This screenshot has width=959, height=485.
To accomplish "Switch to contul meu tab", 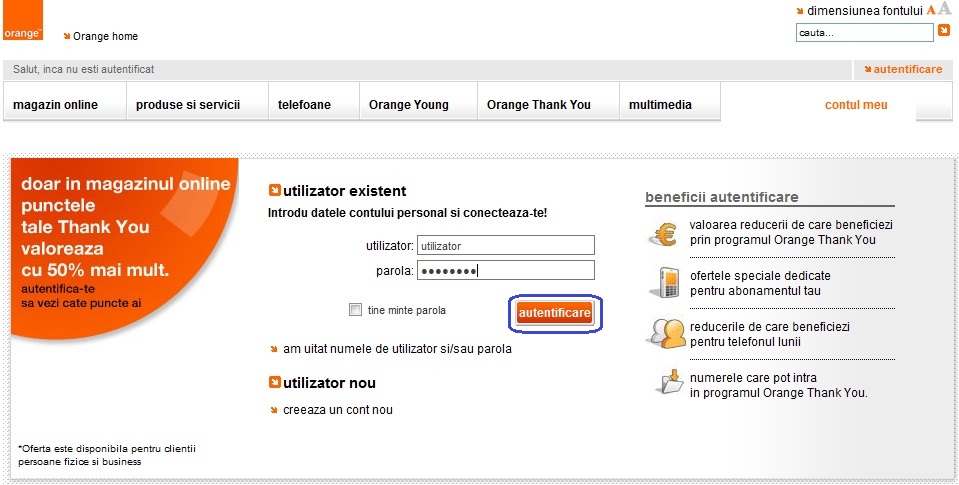I will (x=856, y=105).
